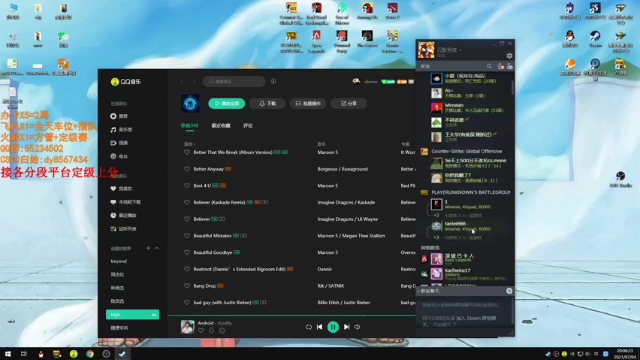The height and width of the screenshot is (360, 640).
Task: Add a new playlist with plus icon
Action: tap(148, 248)
